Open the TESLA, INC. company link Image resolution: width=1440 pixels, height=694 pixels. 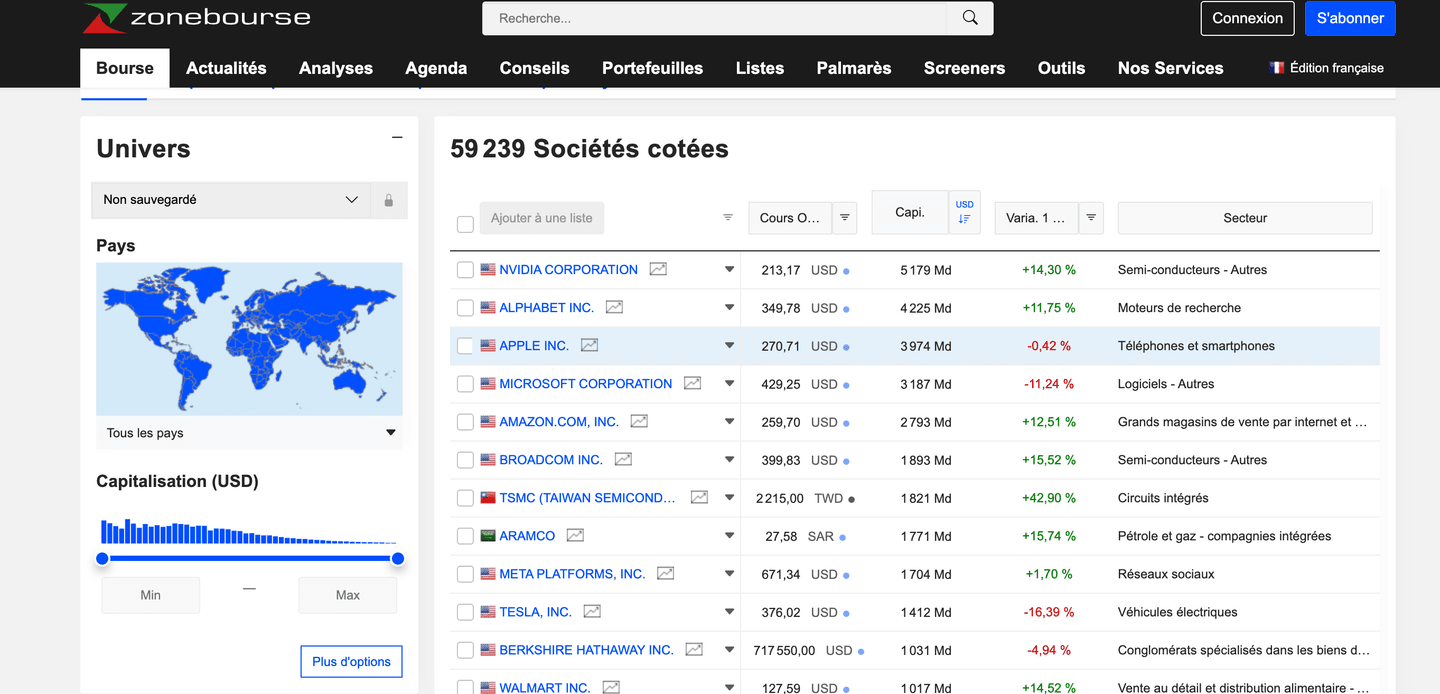click(536, 612)
